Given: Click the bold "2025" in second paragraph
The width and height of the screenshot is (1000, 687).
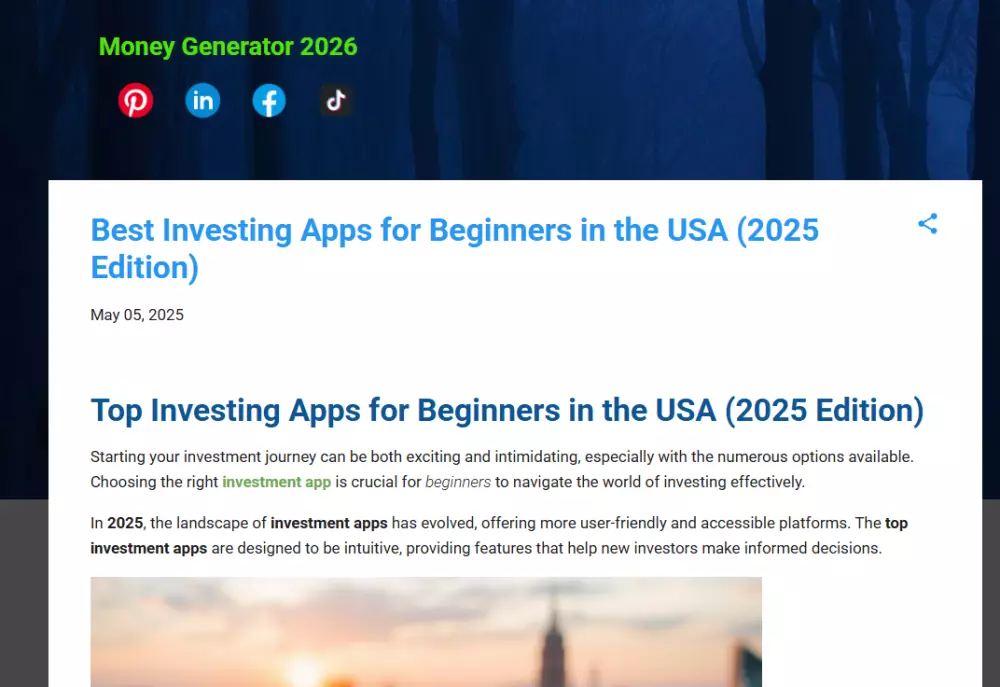Looking at the screenshot, I should (x=125, y=523).
